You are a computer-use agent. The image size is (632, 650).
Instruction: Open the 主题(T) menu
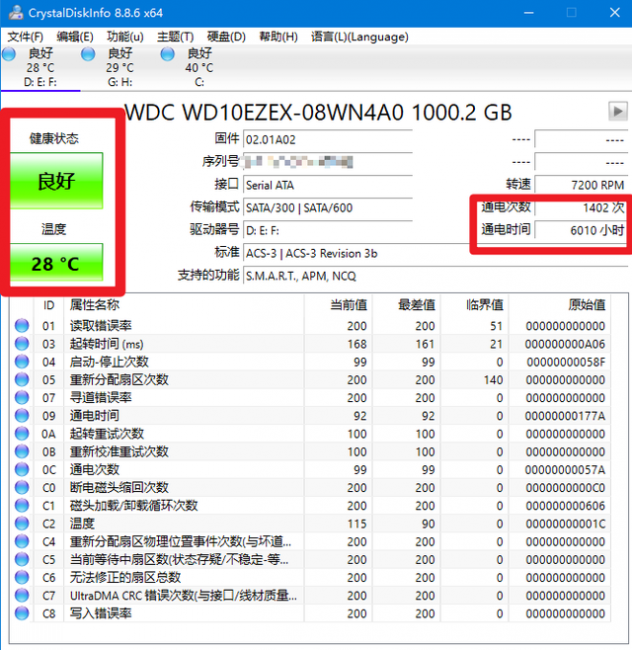175,37
